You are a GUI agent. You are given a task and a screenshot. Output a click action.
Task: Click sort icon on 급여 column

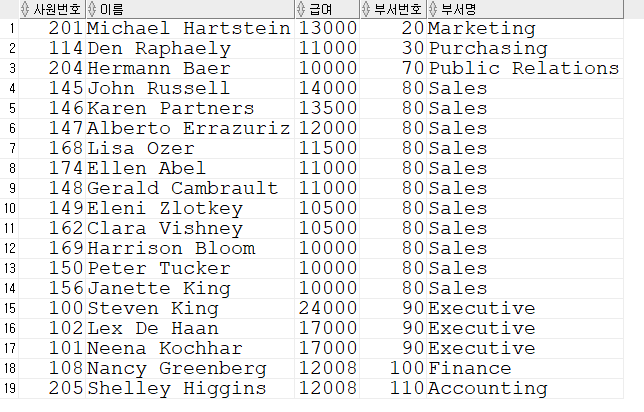tap(301, 9)
